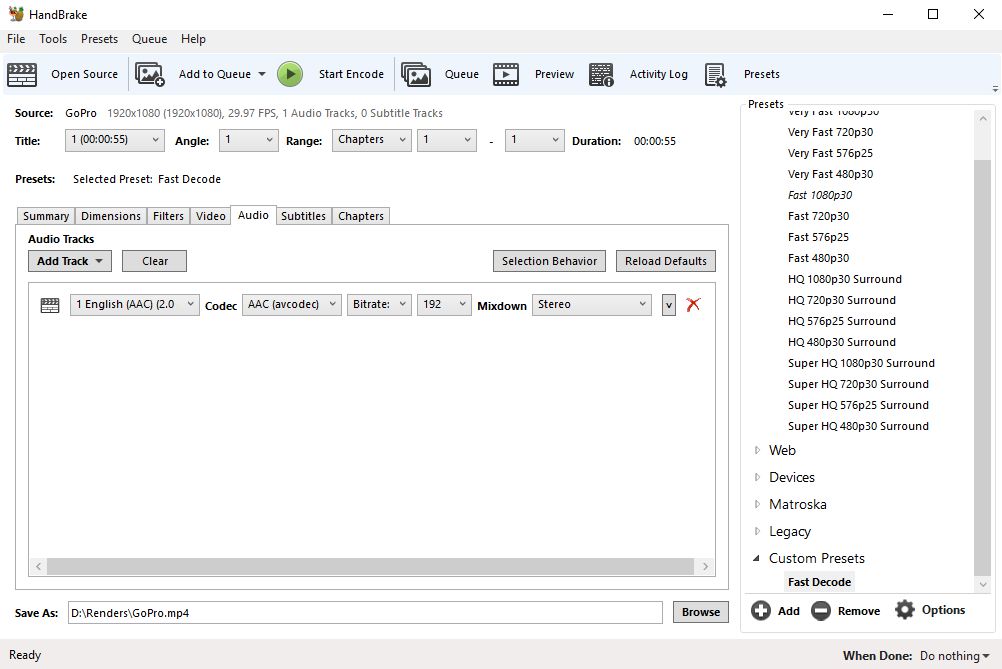Open the audio source track dropdown
1002x669 pixels.
coord(134,305)
